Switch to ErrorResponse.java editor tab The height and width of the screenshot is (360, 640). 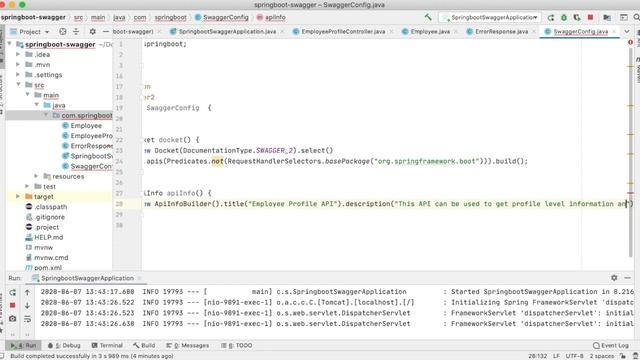(501, 31)
